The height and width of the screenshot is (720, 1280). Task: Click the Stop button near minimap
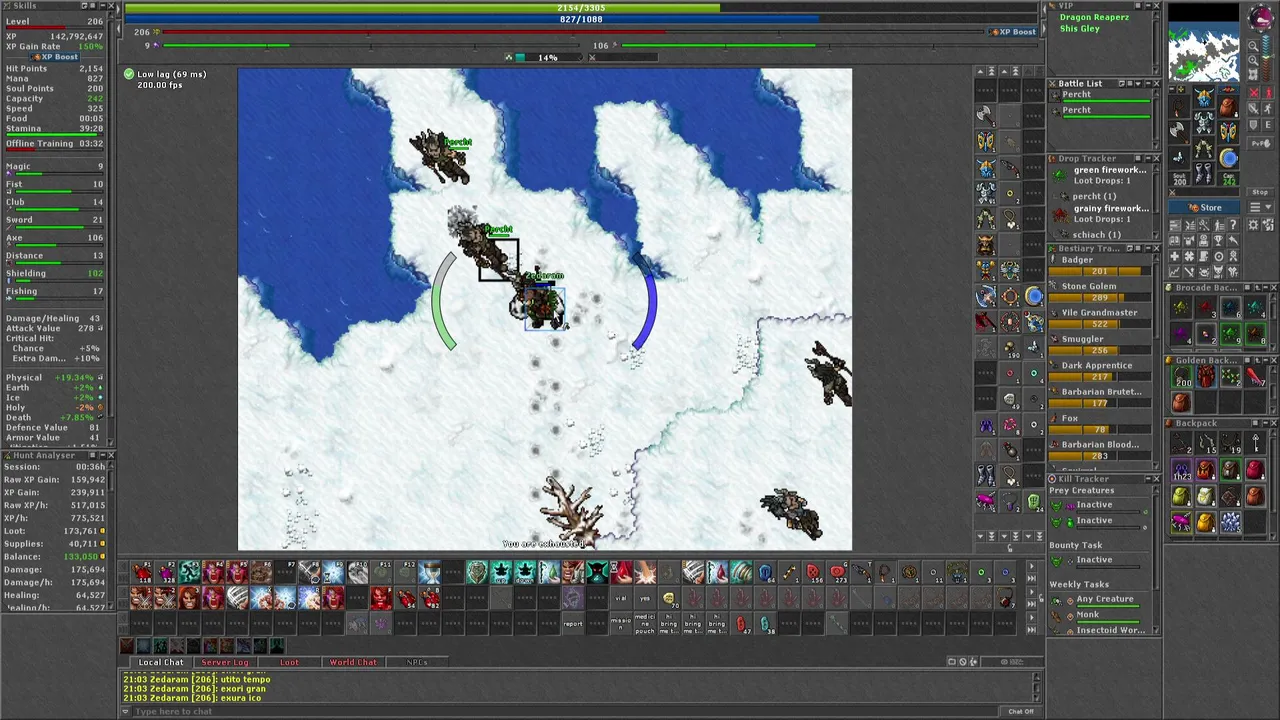pyautogui.click(x=1259, y=192)
